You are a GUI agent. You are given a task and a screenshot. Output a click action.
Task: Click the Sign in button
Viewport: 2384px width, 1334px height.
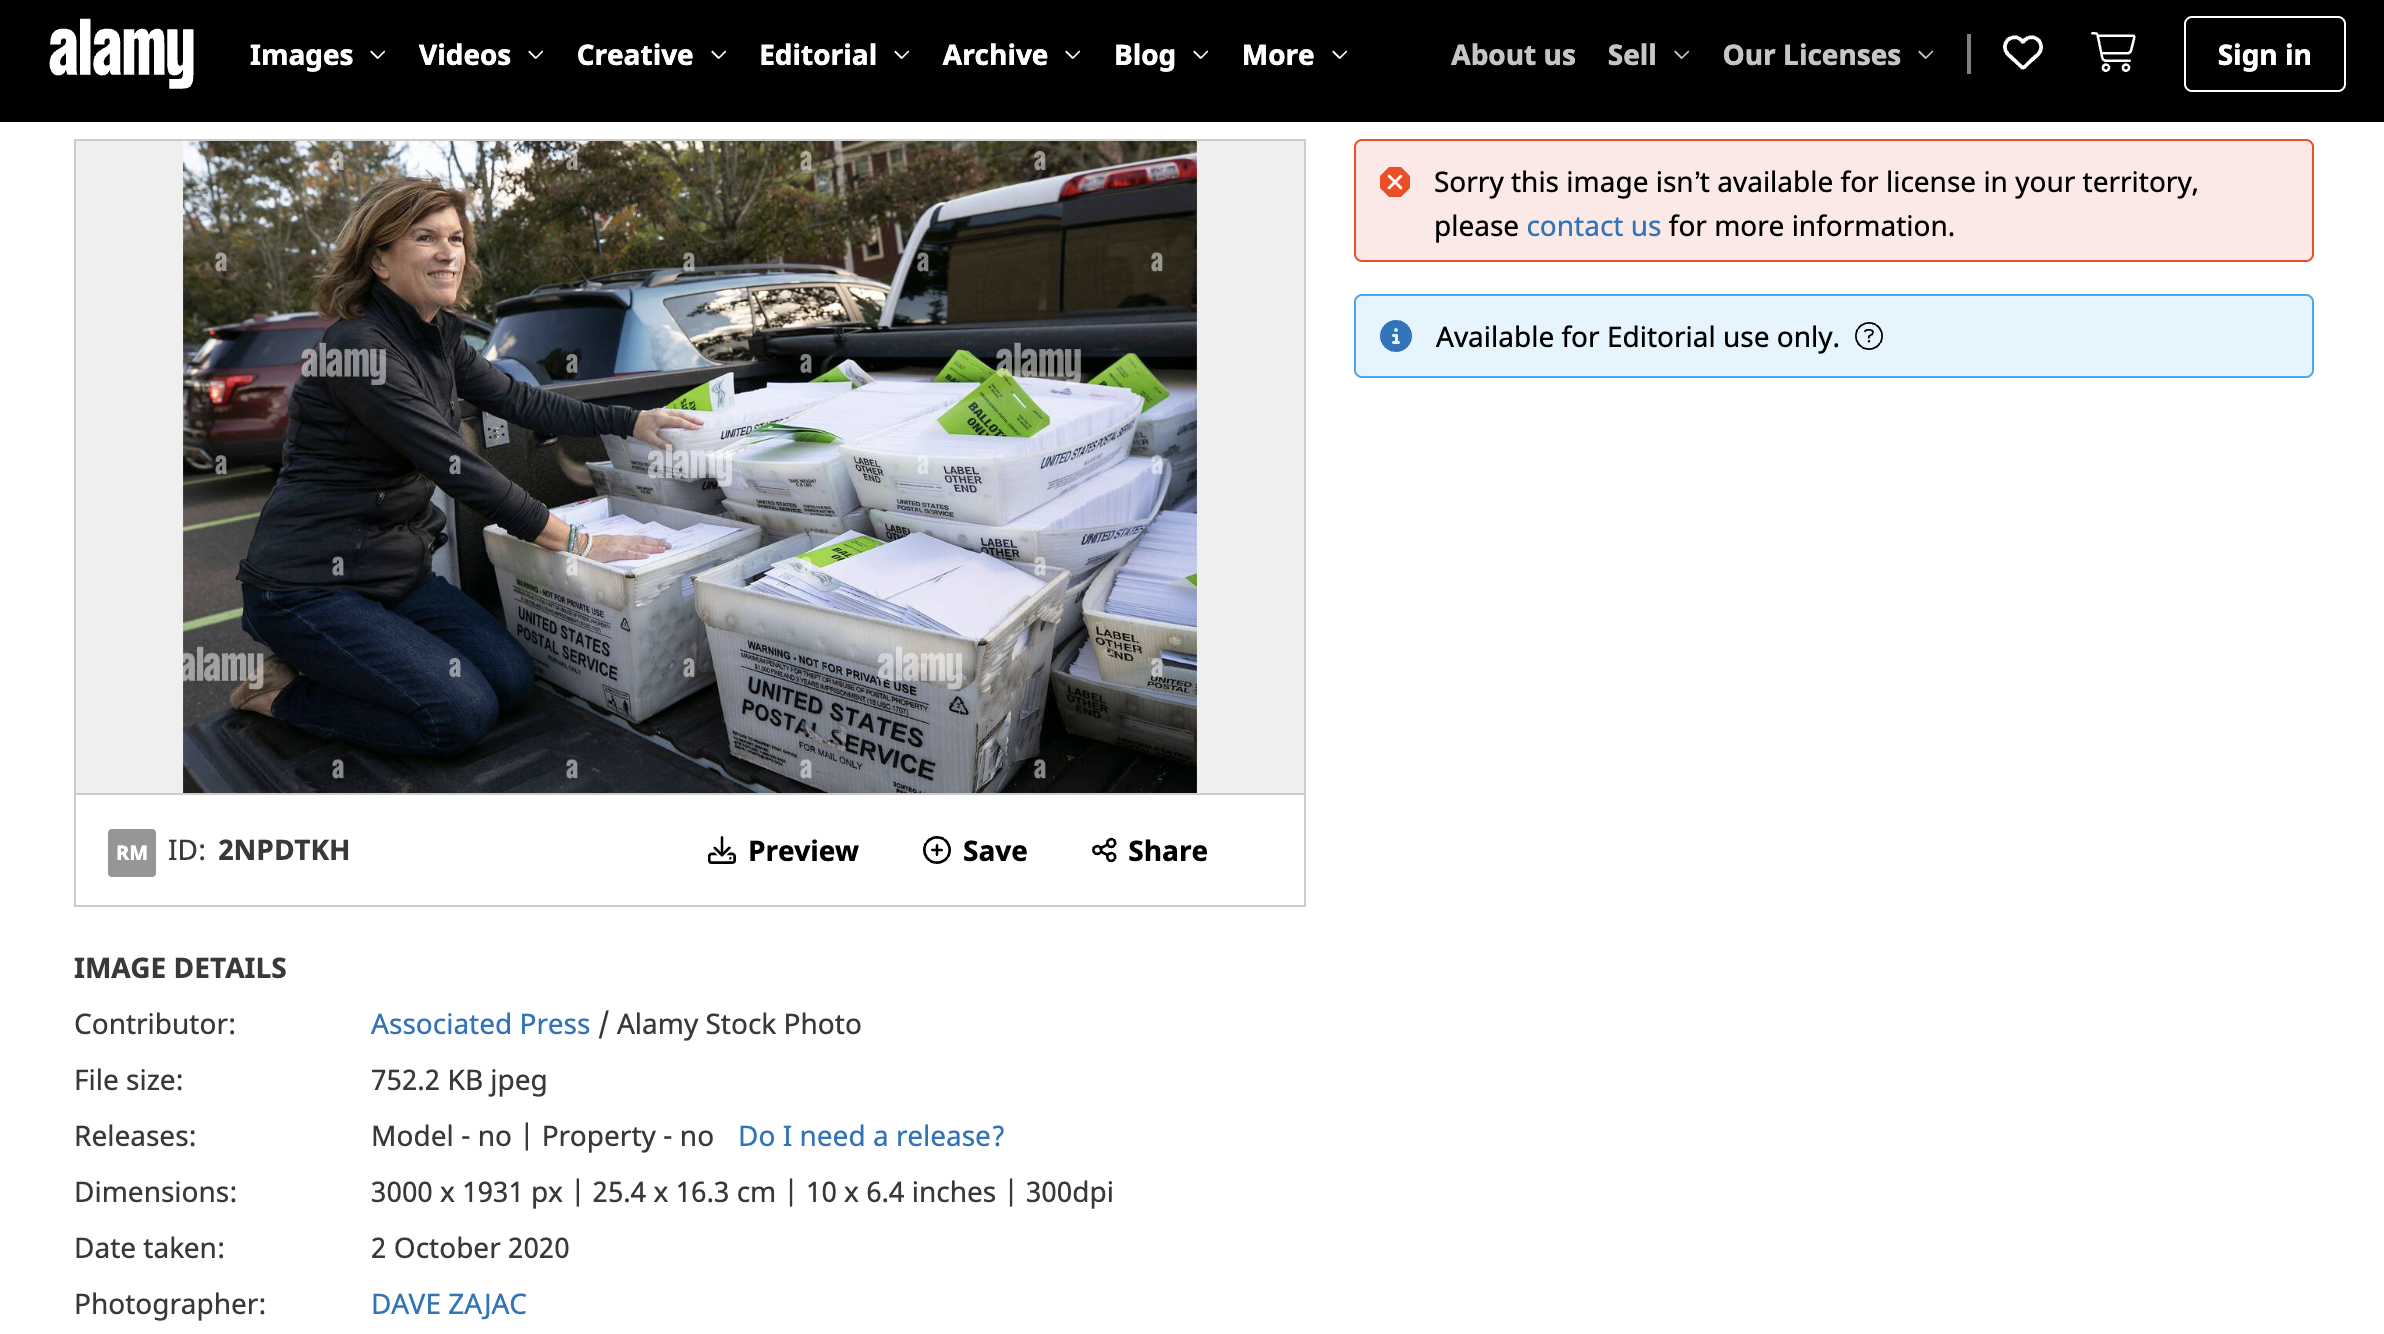coord(2263,55)
